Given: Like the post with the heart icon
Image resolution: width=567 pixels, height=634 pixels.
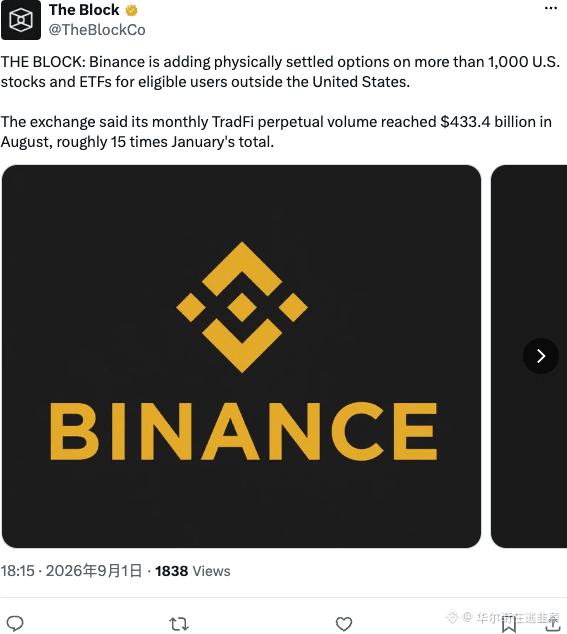Looking at the screenshot, I should click(x=344, y=624).
